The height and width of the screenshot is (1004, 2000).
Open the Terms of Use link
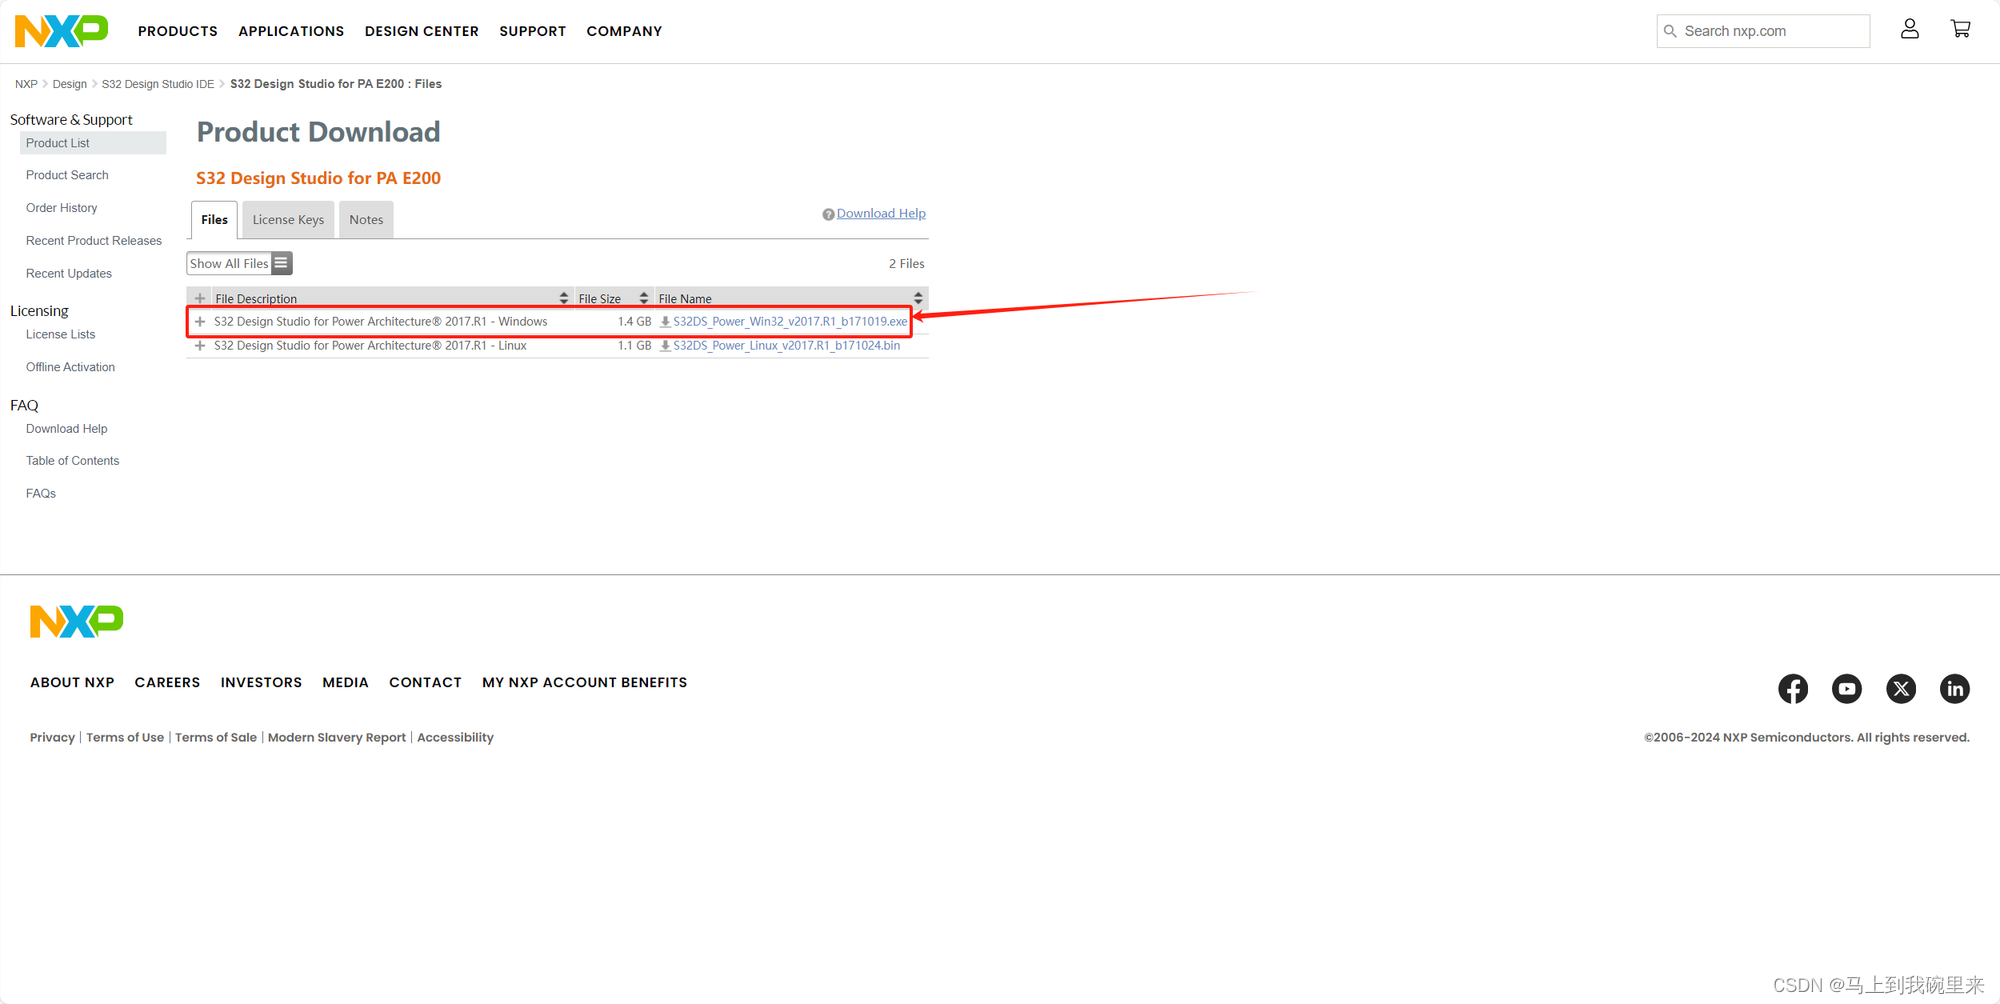(x=125, y=738)
